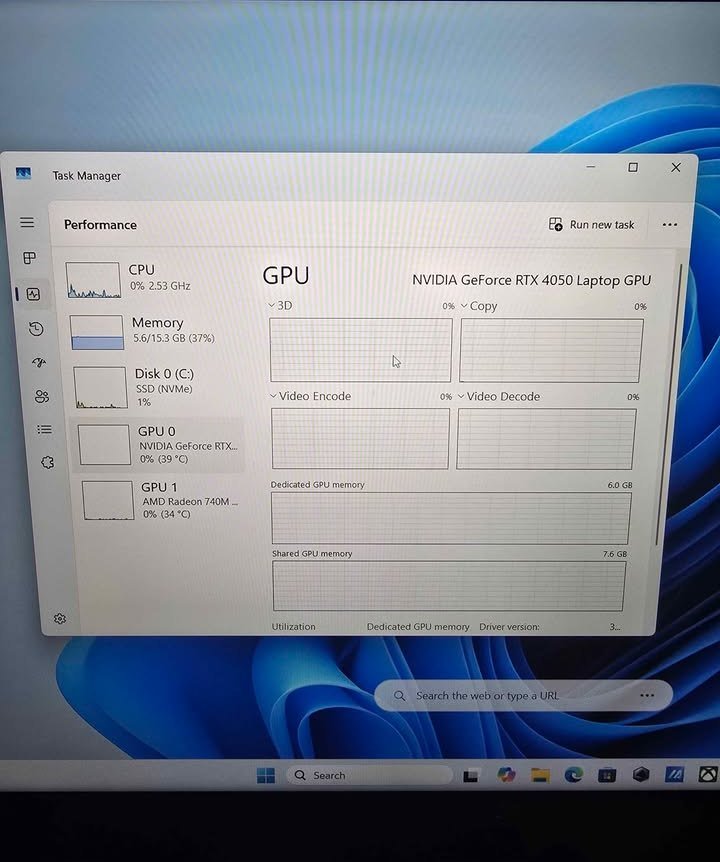This screenshot has width=720, height=862.
Task: Maximize the Task Manager window
Action: 633,167
